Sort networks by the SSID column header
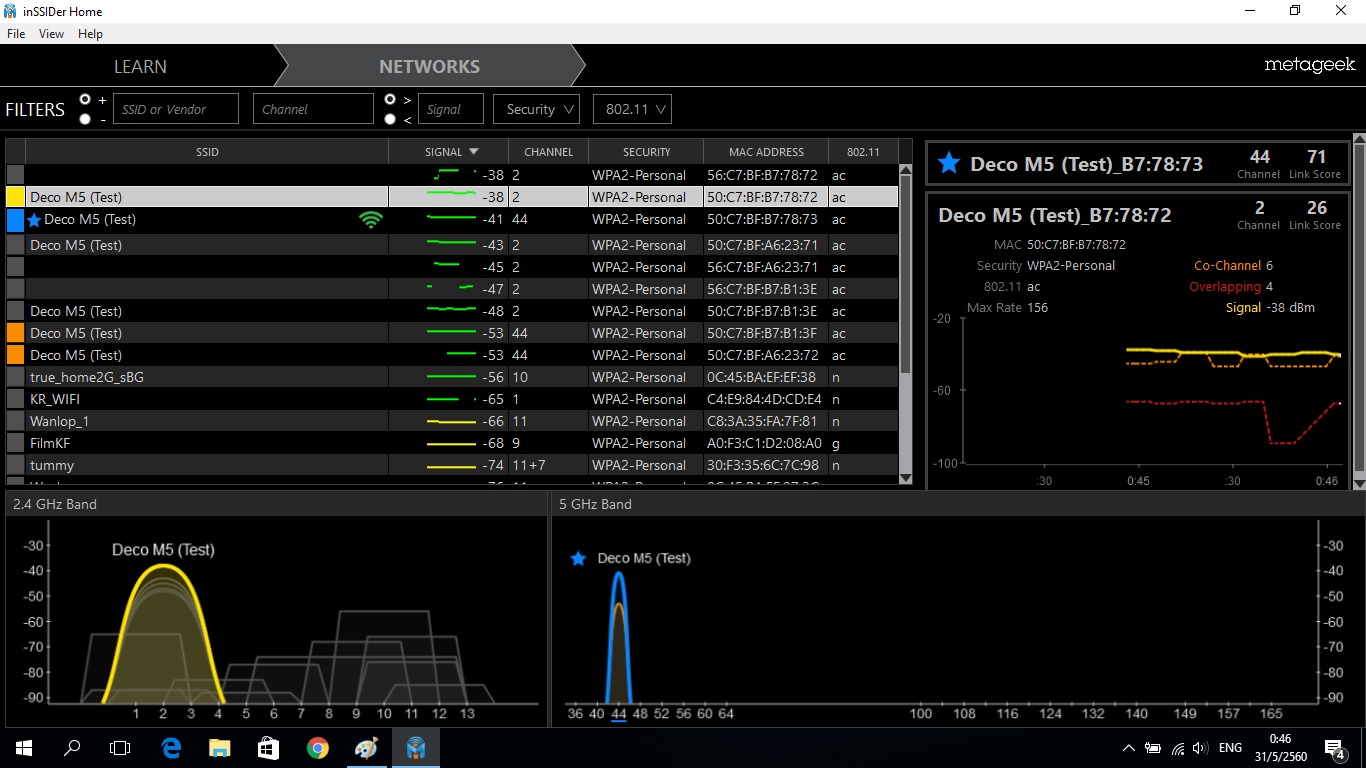Screen dimensions: 1366x768 click(x=207, y=152)
